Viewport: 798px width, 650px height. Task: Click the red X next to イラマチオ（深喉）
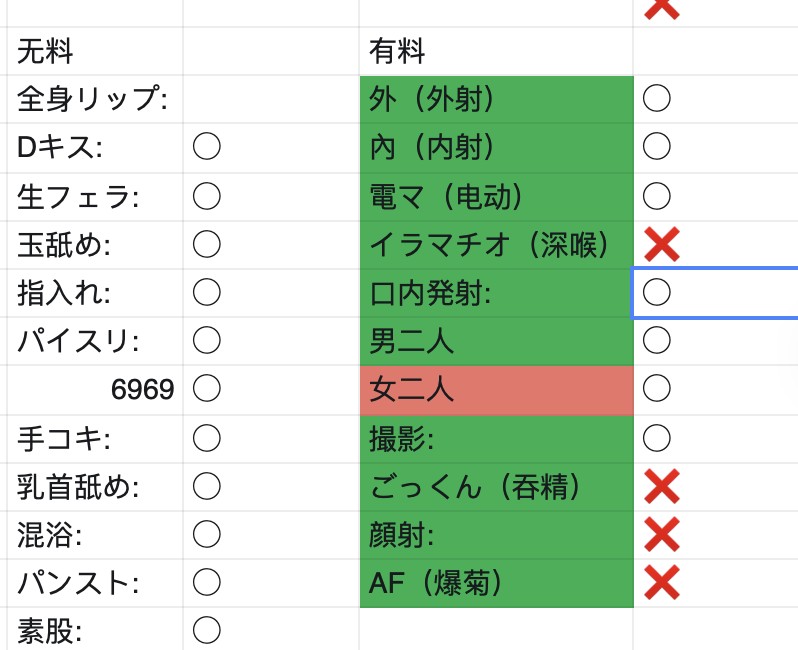(x=661, y=245)
